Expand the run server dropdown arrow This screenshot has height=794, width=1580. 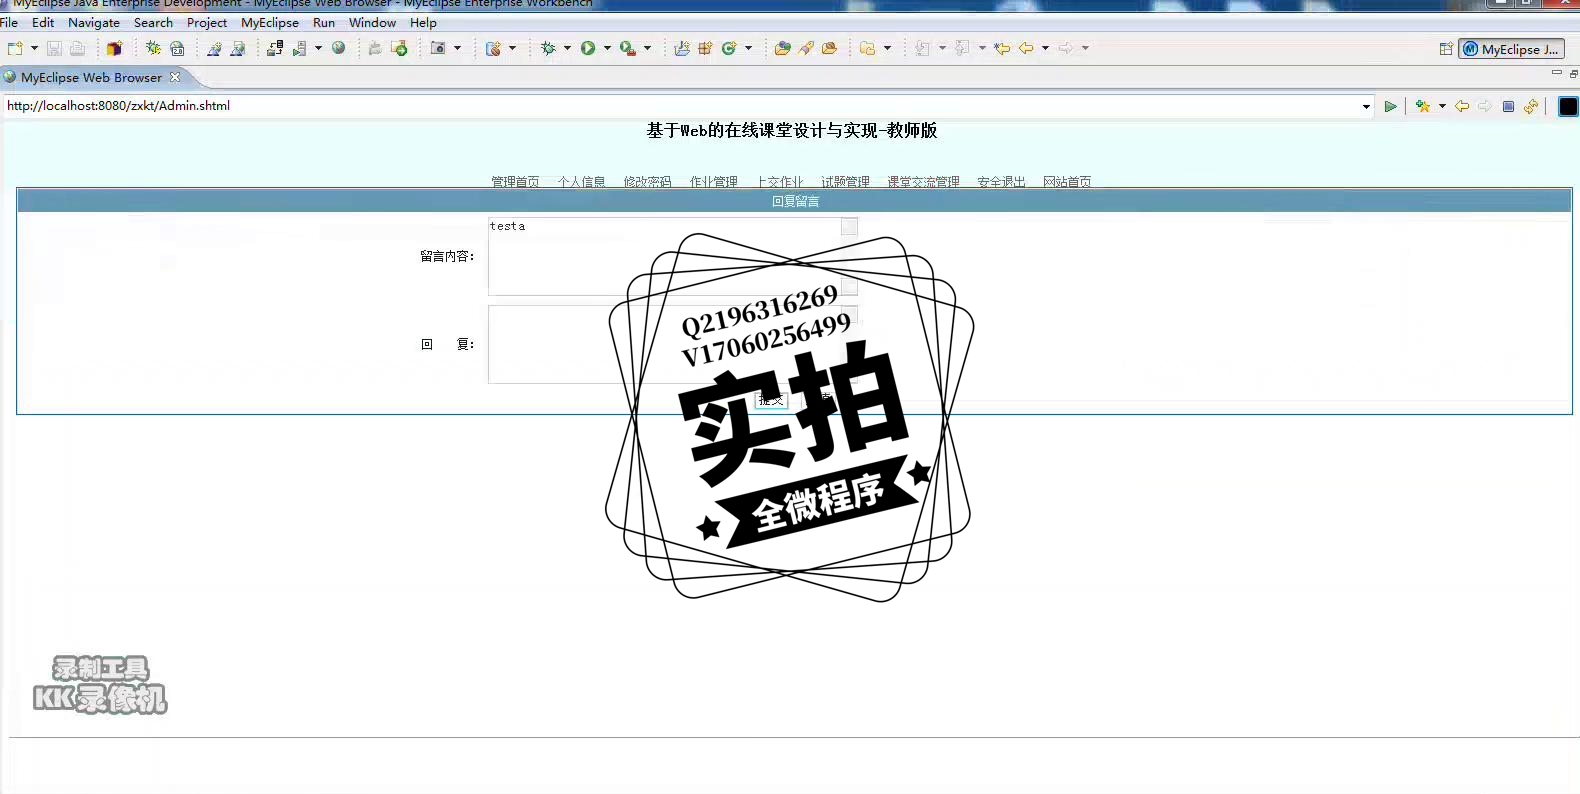tap(318, 48)
